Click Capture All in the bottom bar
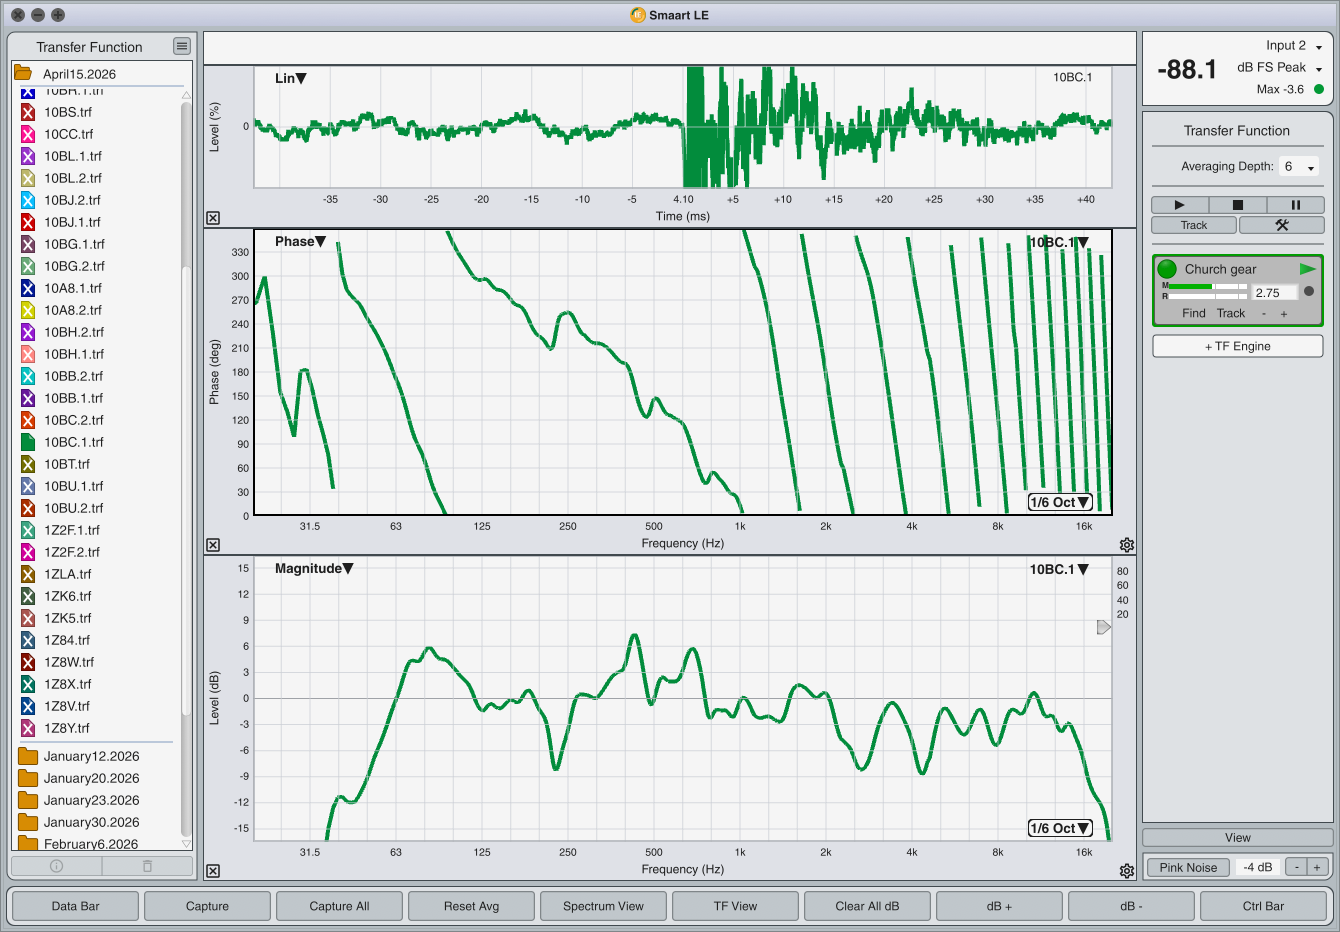1340x932 pixels. 339,906
